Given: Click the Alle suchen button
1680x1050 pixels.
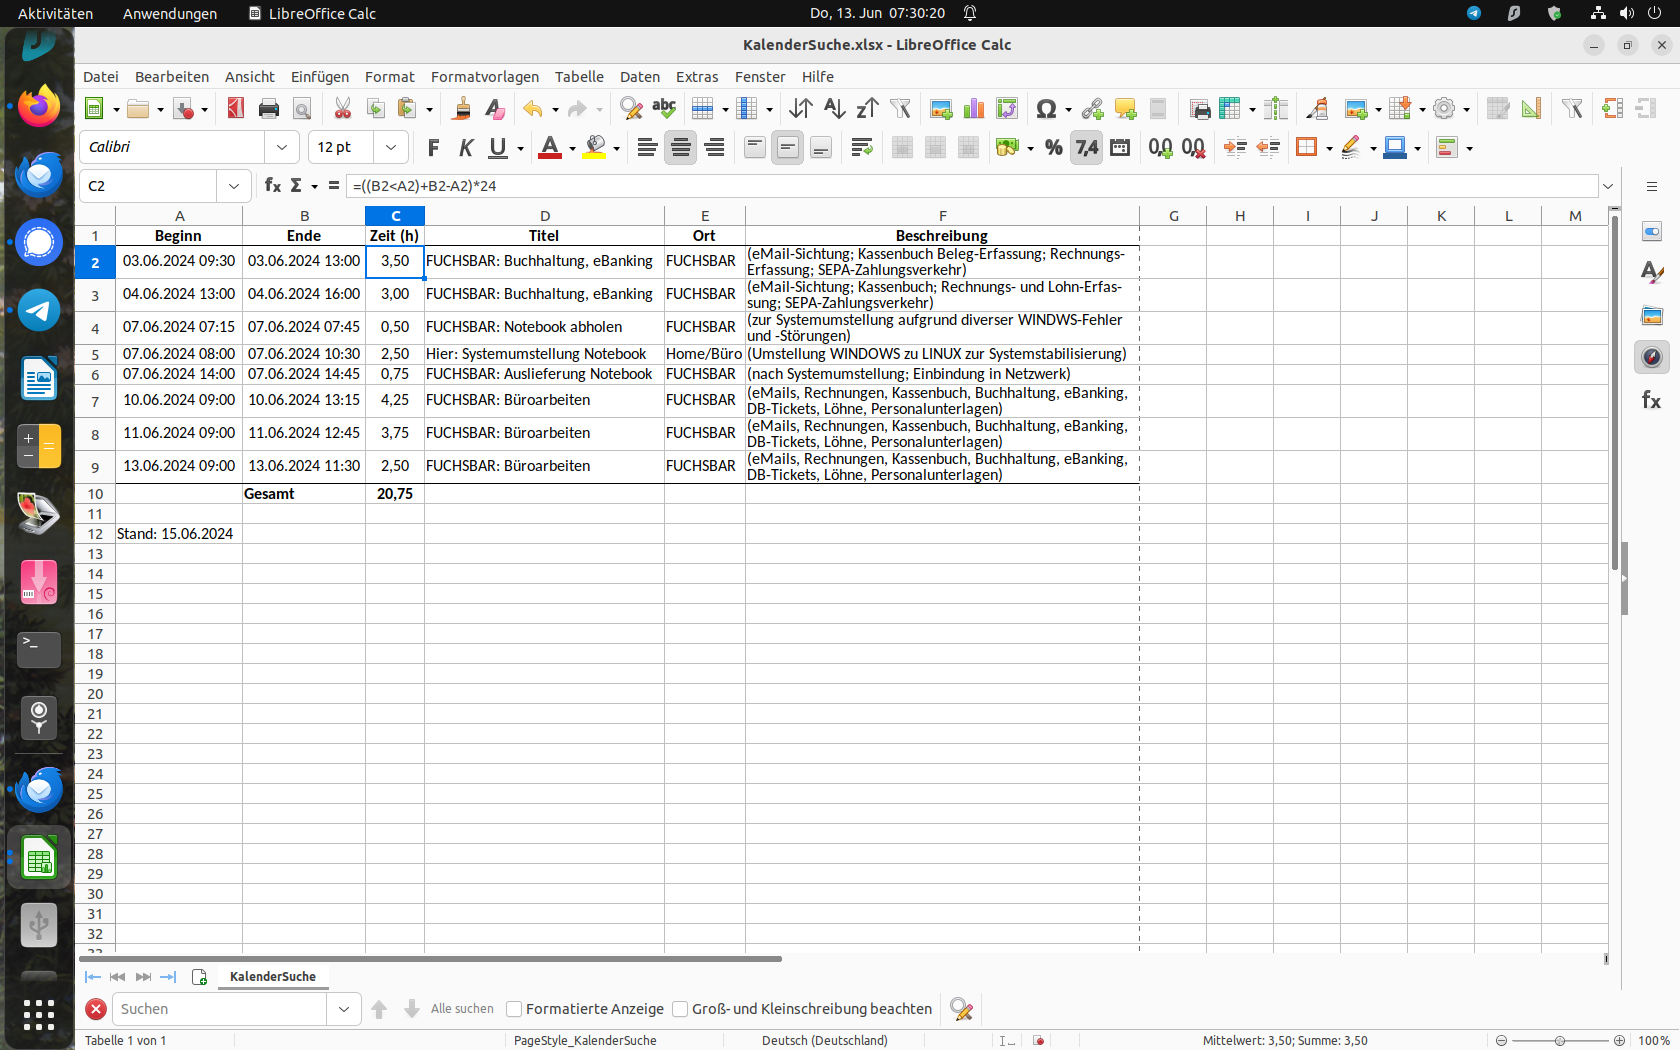Looking at the screenshot, I should [x=462, y=1009].
